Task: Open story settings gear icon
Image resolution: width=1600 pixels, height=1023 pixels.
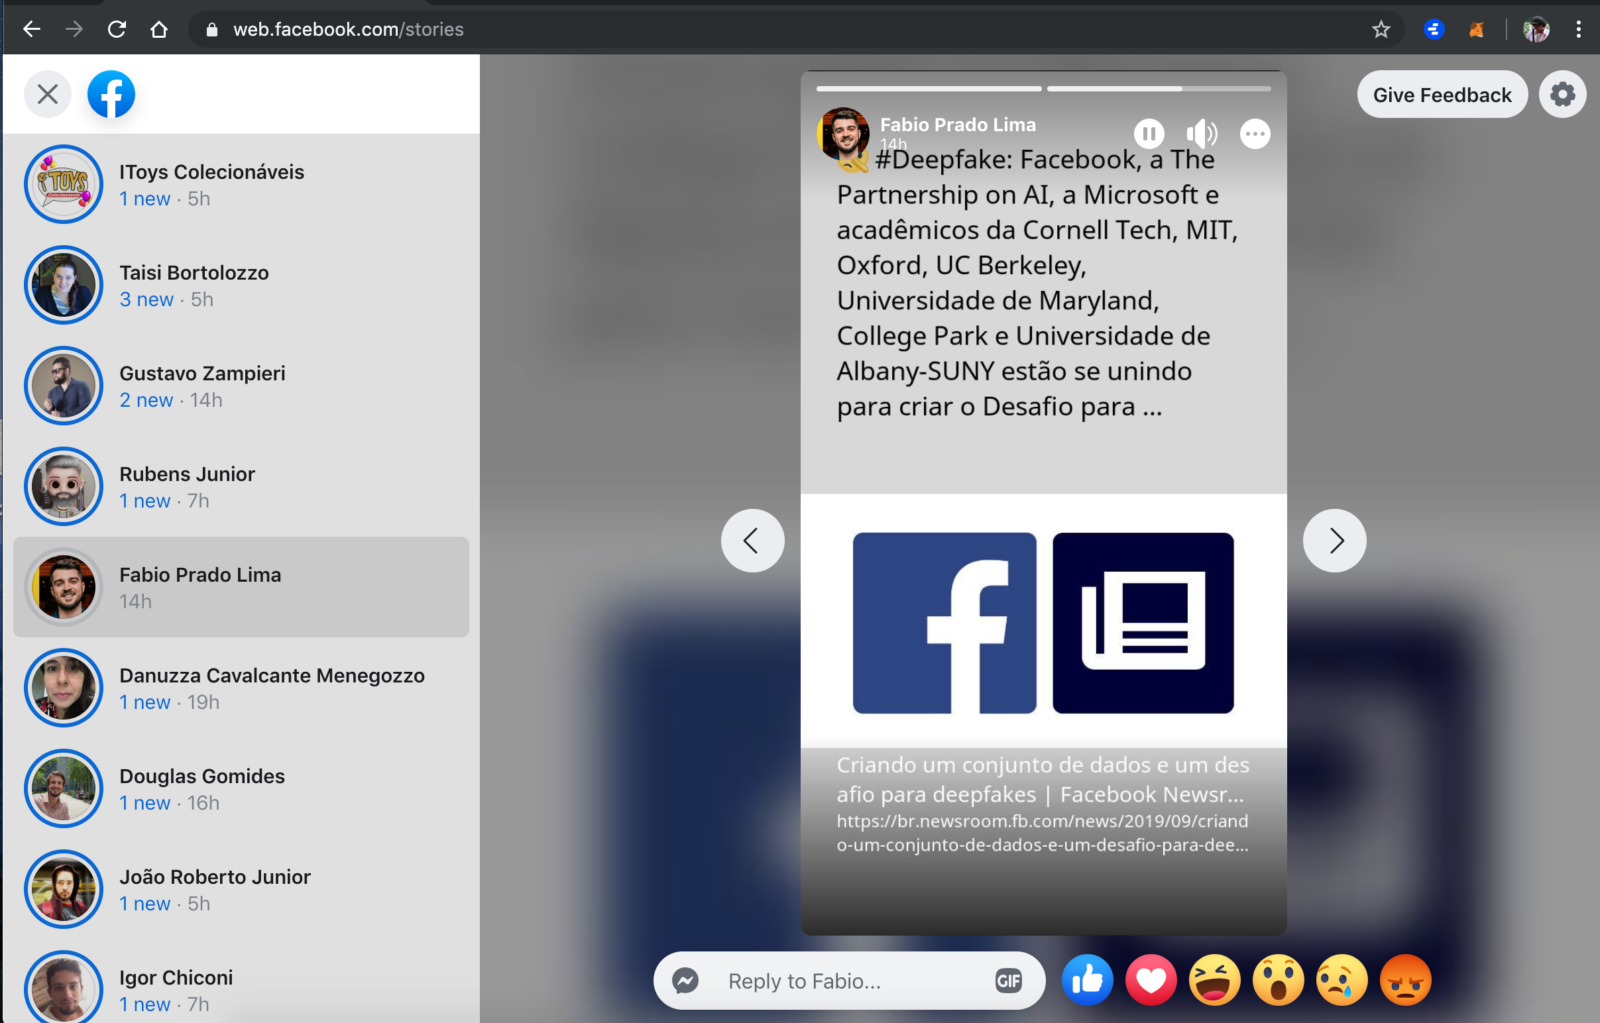Action: [1563, 95]
